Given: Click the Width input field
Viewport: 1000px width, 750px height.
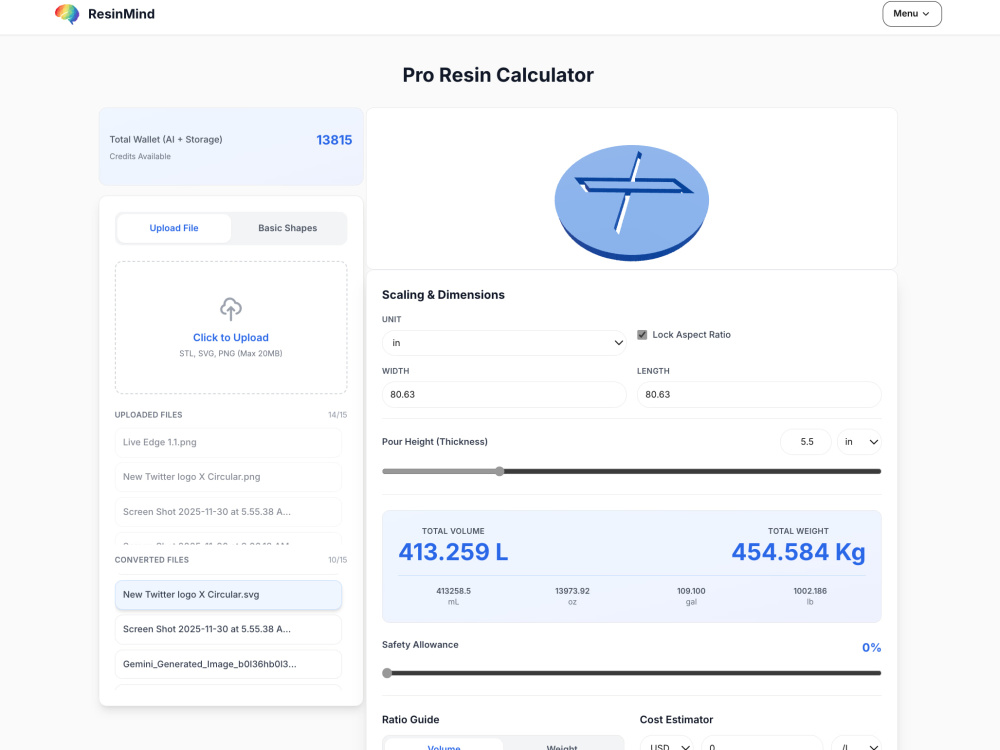Looking at the screenshot, I should [x=504, y=394].
